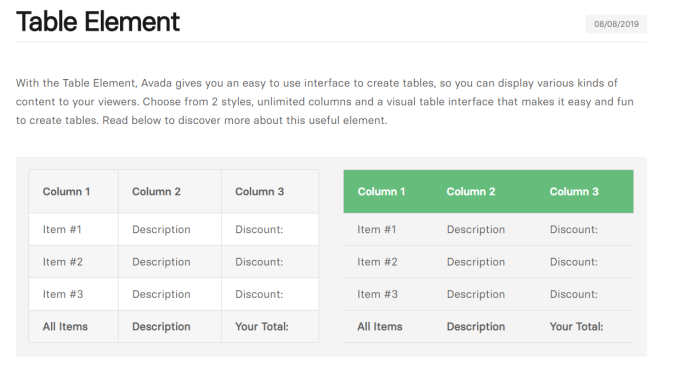Select Column 1 in the green header
The height and width of the screenshot is (373, 692).
(381, 192)
